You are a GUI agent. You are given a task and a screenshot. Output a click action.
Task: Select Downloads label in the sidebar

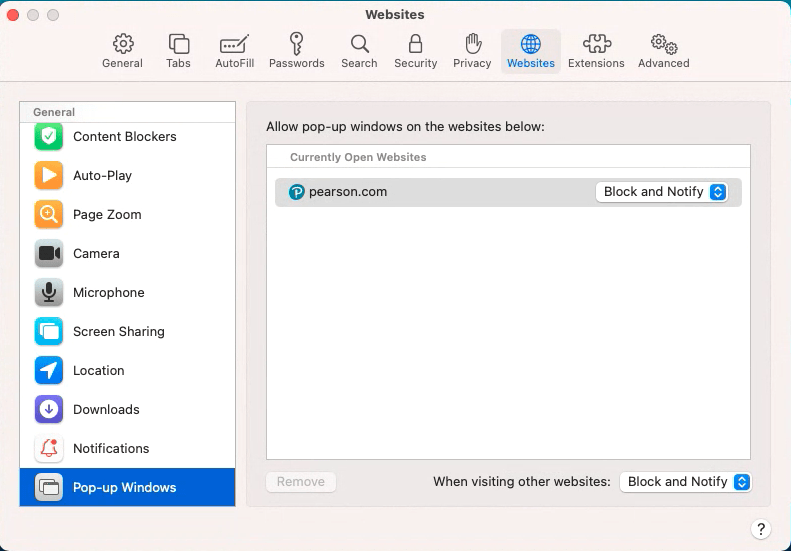tap(106, 409)
